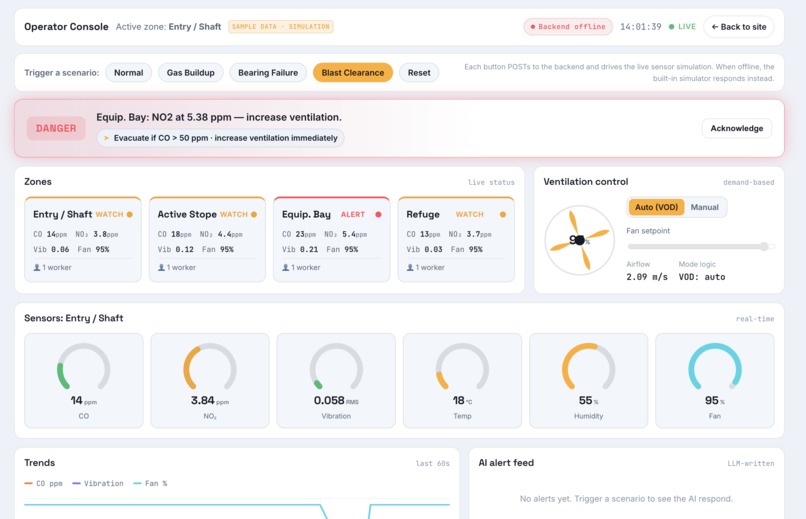Click the fan setpoint slider handle
Screen dimensions: 806x519
[x=764, y=247]
